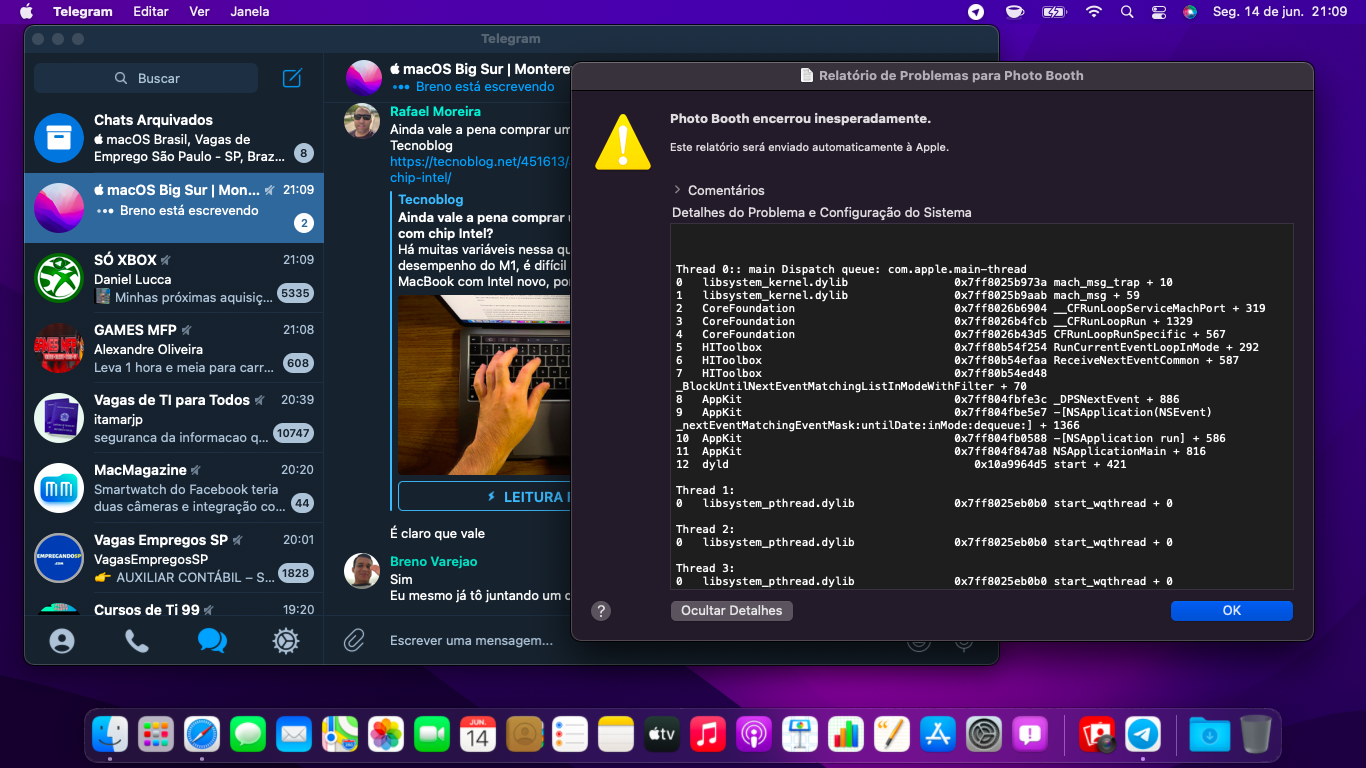This screenshot has height=768, width=1366.
Task: Click the laptop keyboard article thumbnail
Action: point(484,385)
